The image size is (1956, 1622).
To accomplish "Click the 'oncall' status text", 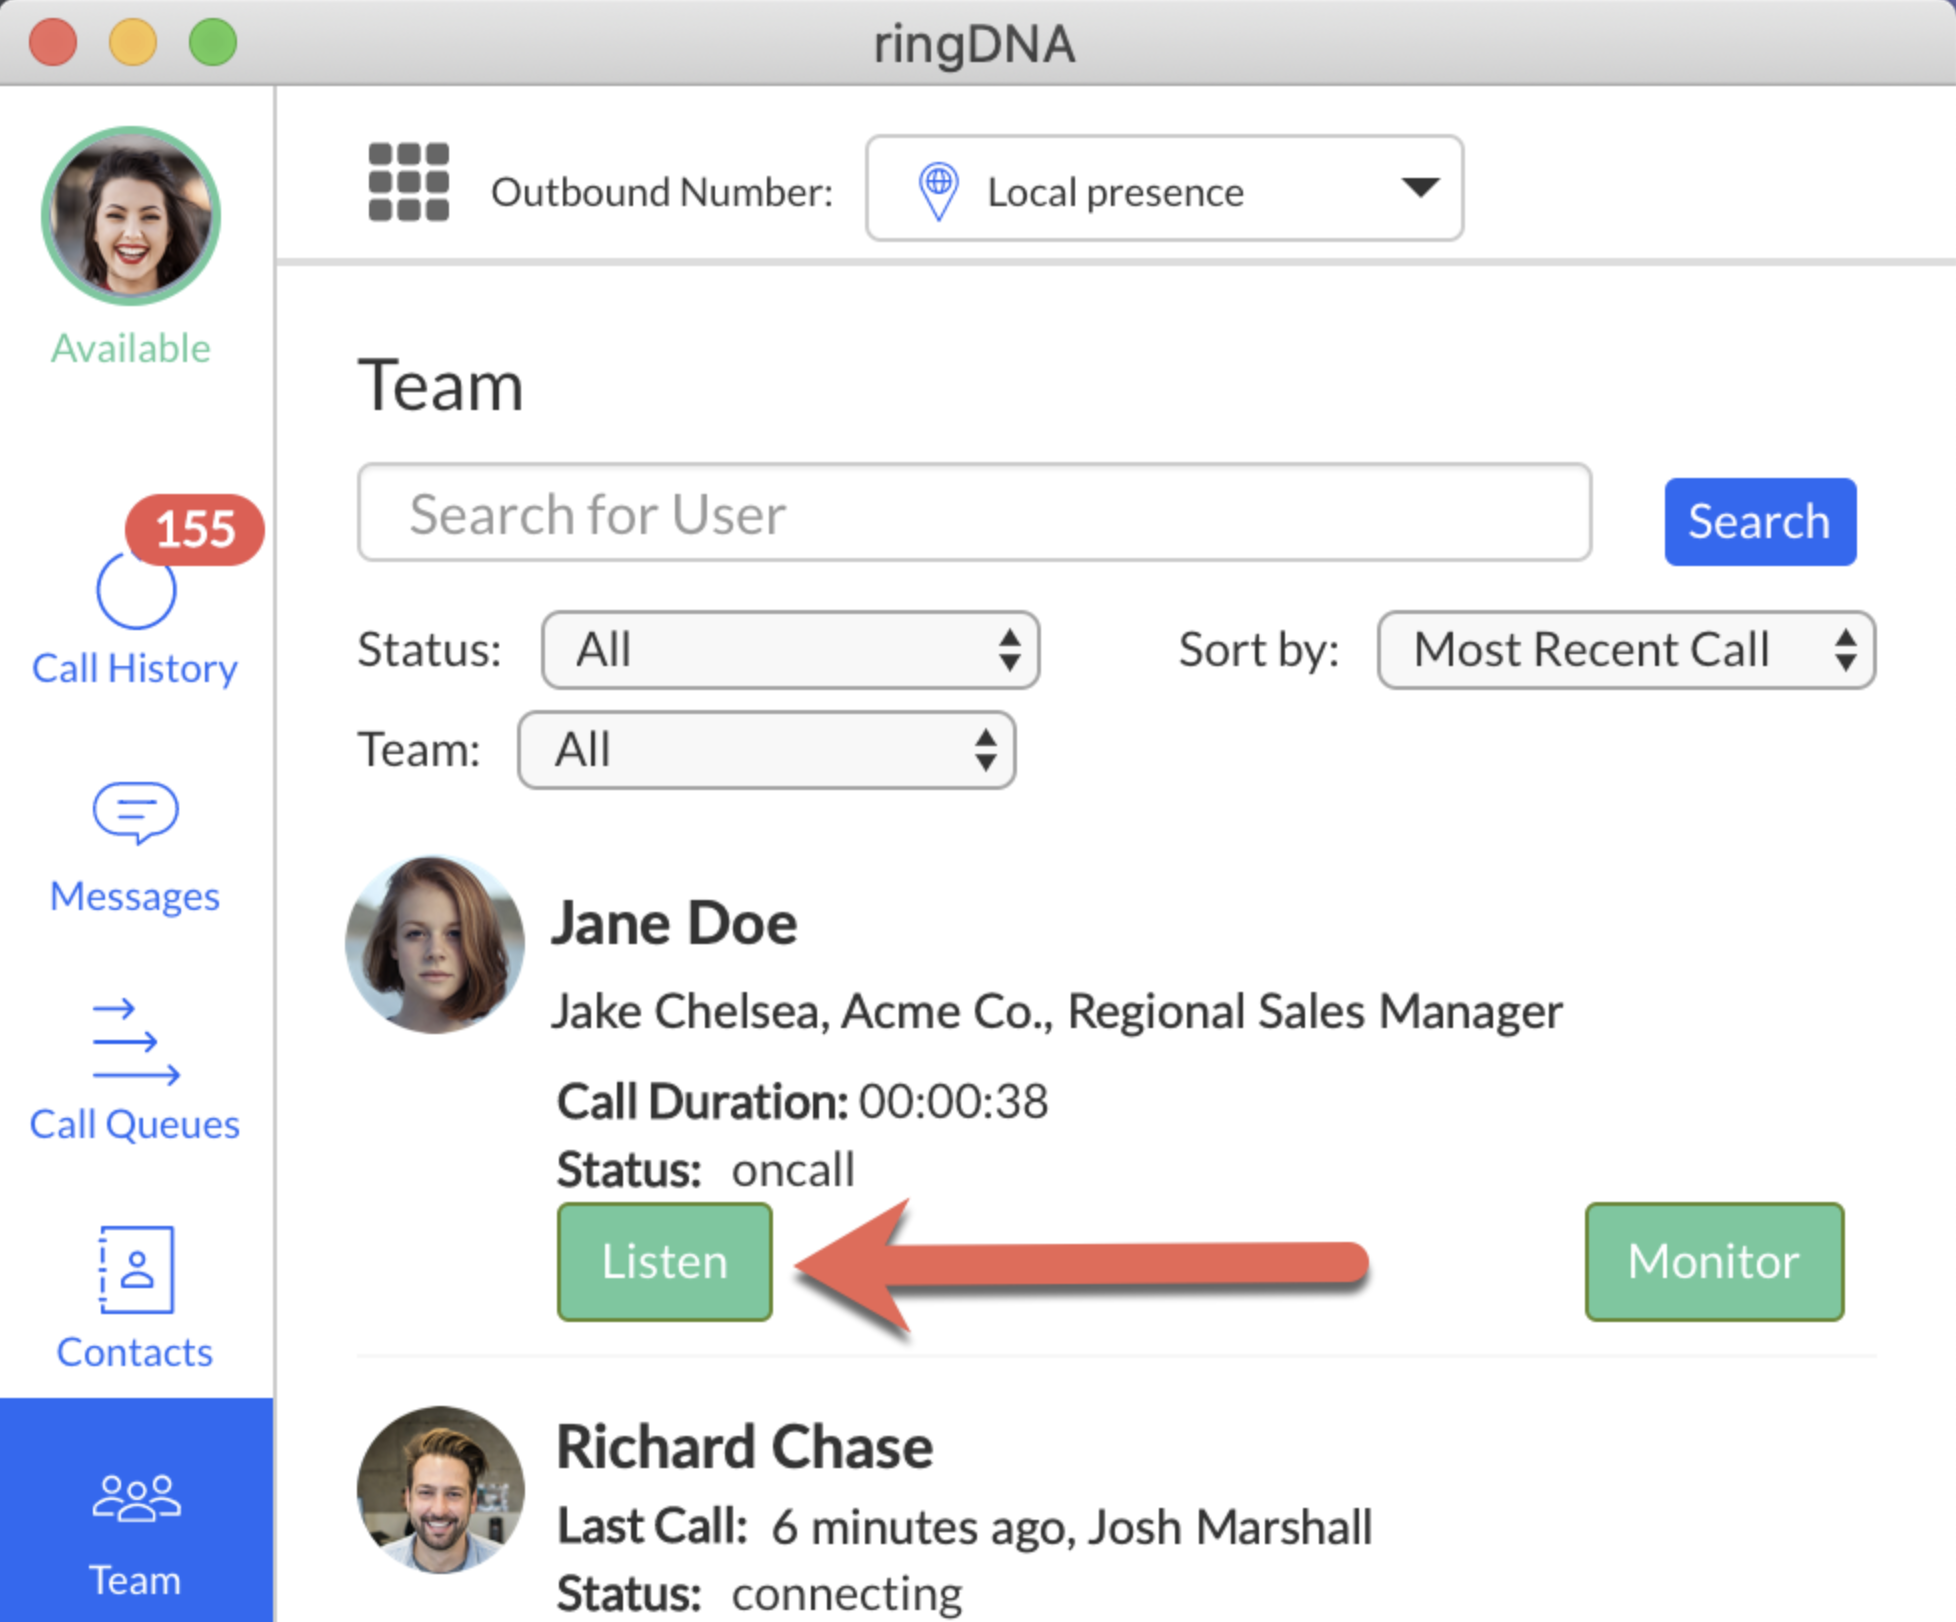I will pyautogui.click(x=793, y=1170).
